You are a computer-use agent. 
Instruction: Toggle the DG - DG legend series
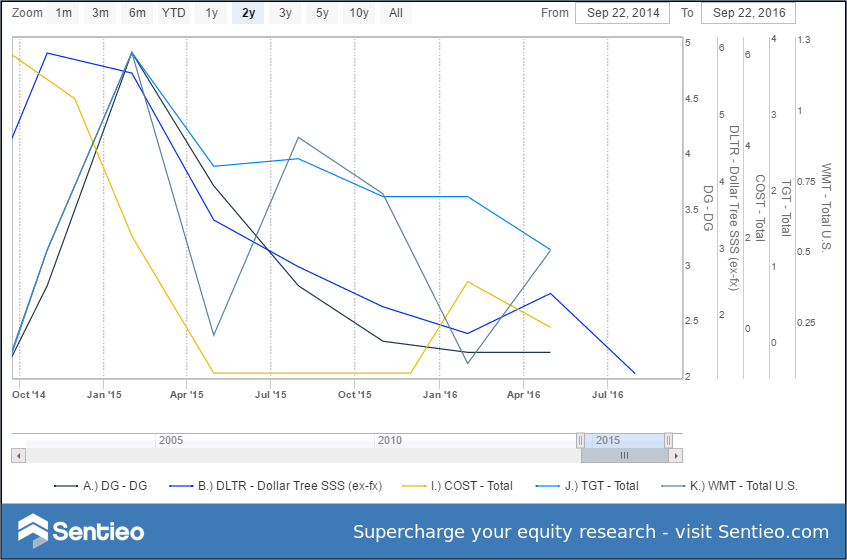[100, 486]
